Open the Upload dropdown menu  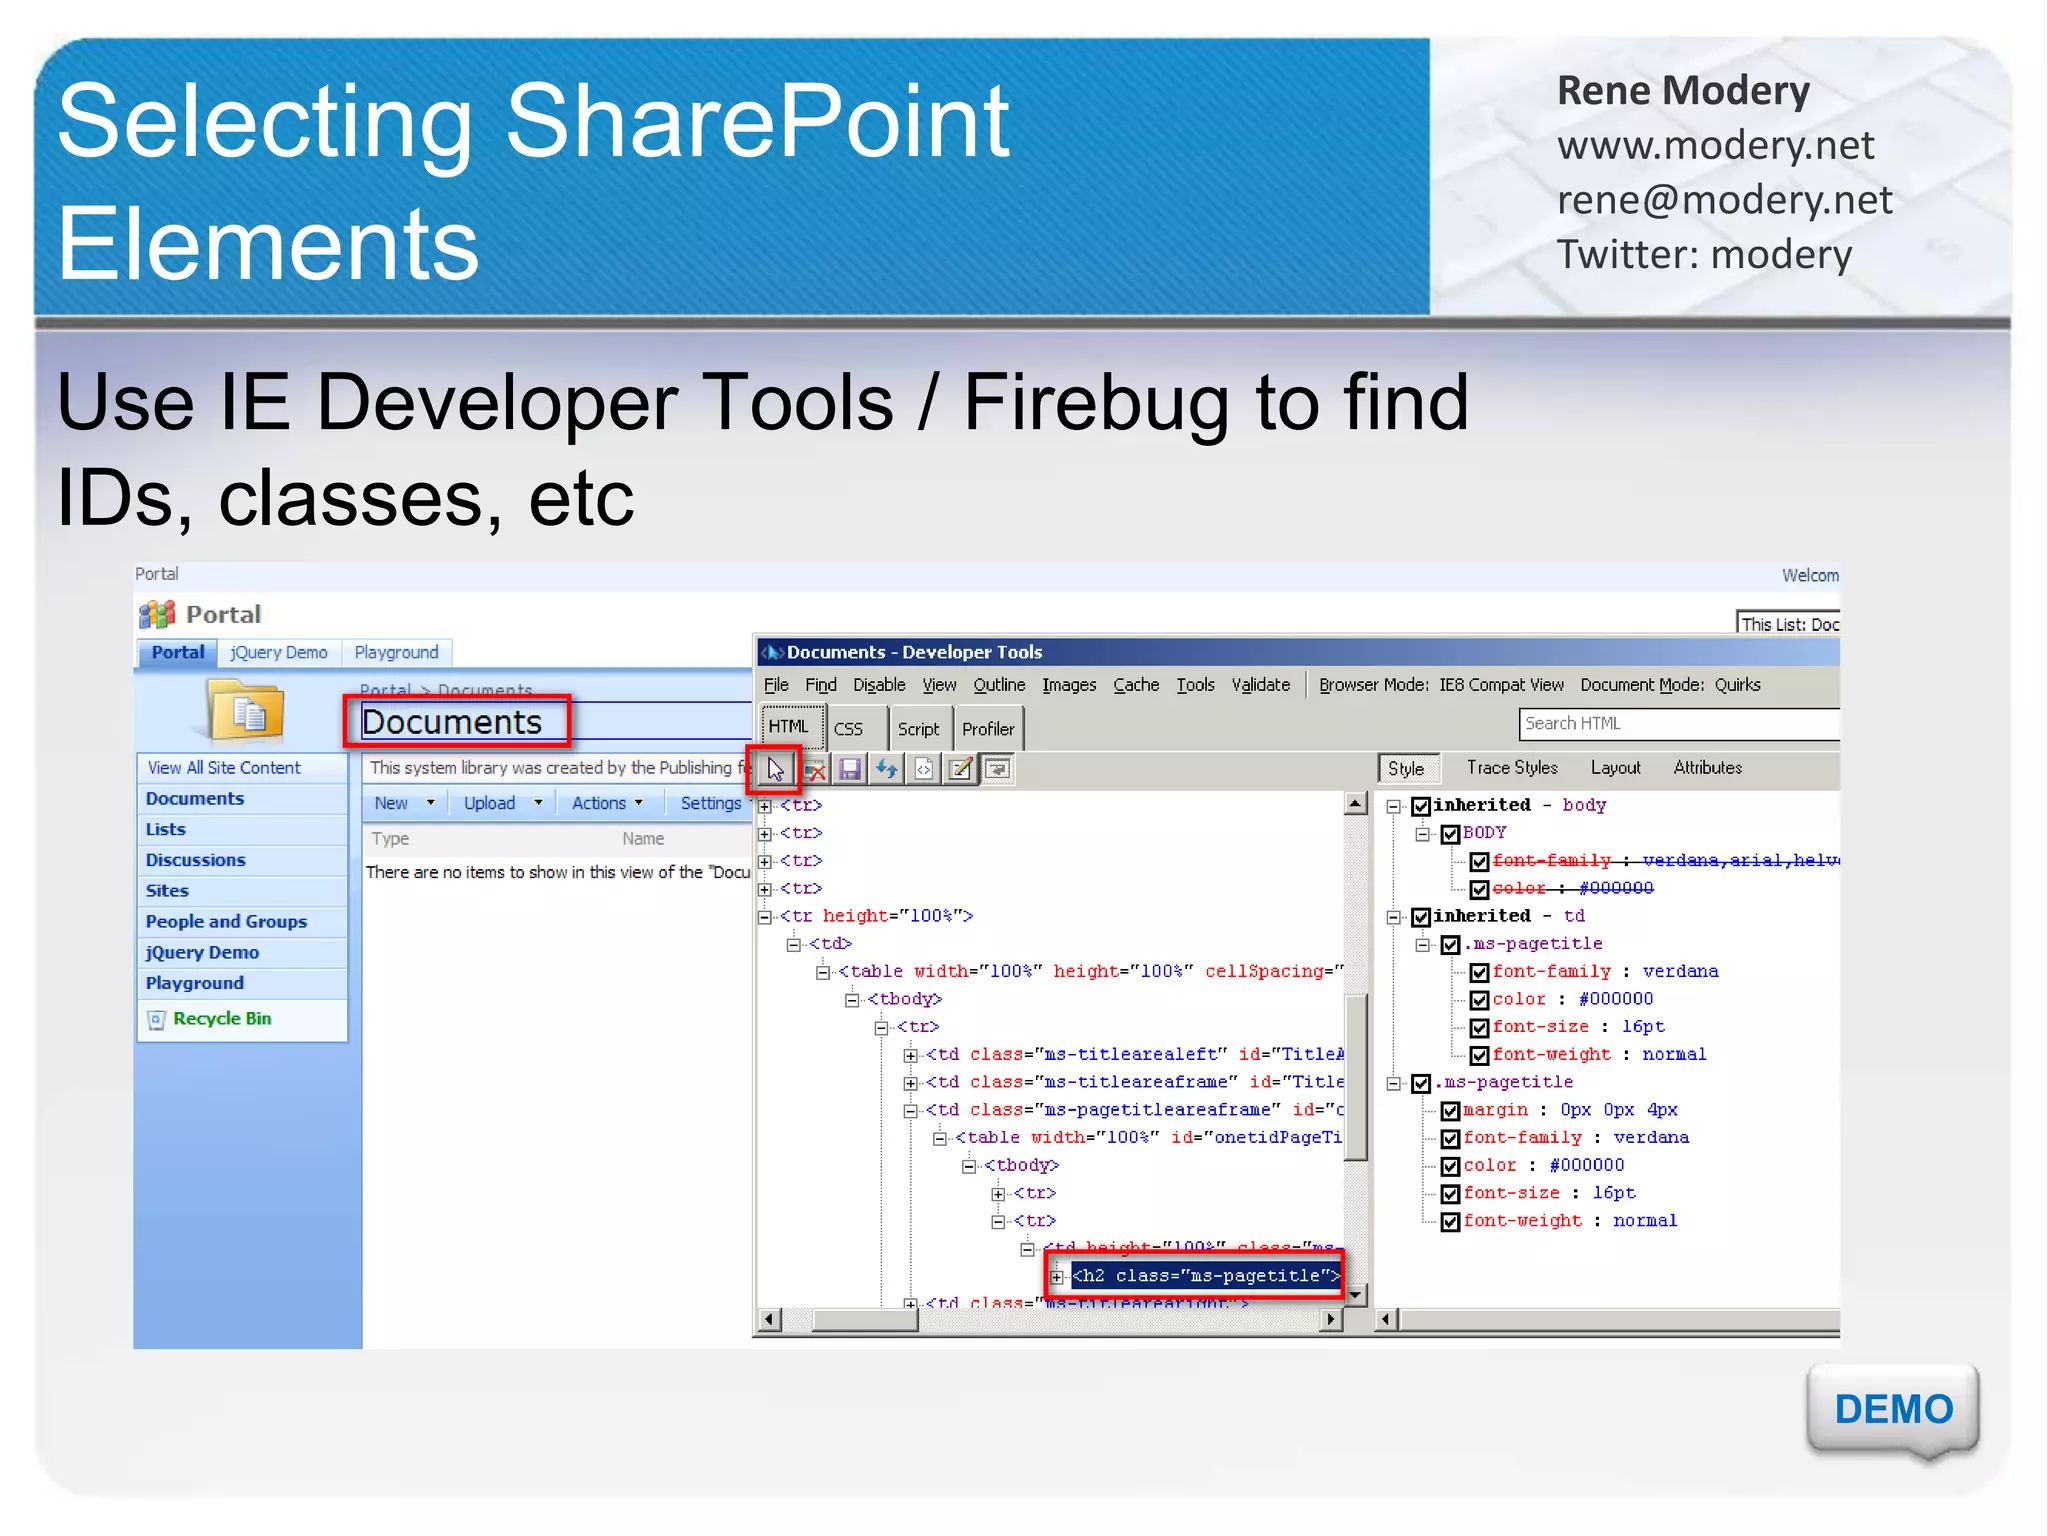tap(503, 803)
